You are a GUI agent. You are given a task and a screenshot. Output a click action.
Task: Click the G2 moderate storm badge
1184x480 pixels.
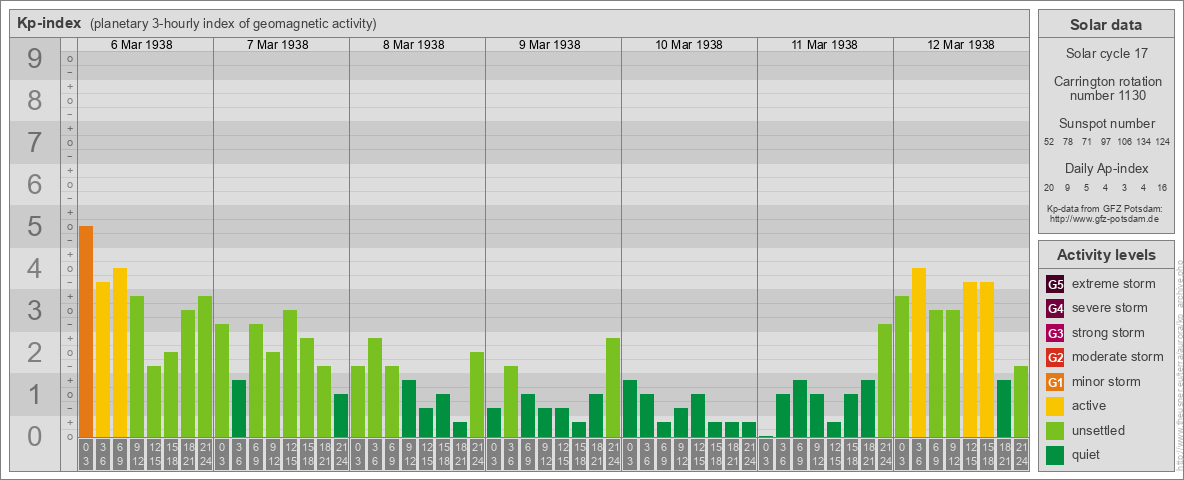tap(1055, 357)
